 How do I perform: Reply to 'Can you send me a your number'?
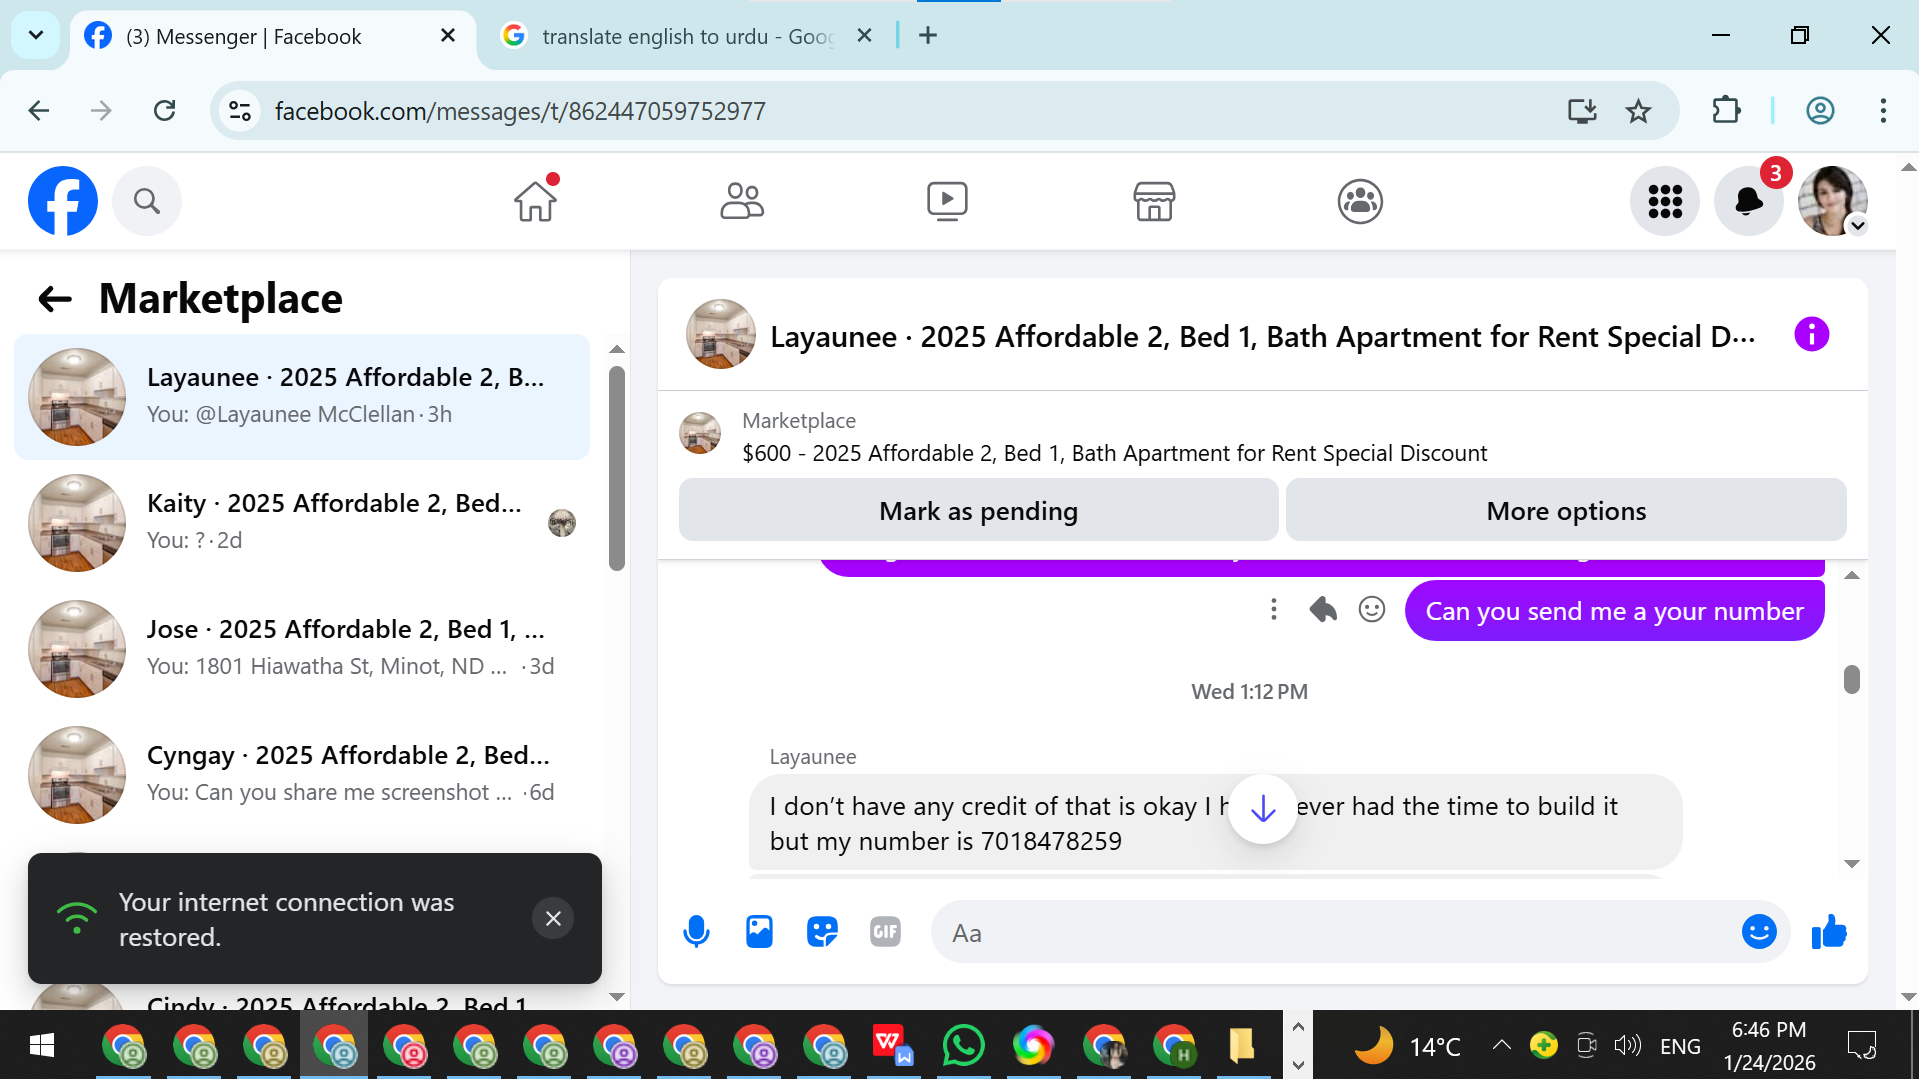pyautogui.click(x=1323, y=609)
